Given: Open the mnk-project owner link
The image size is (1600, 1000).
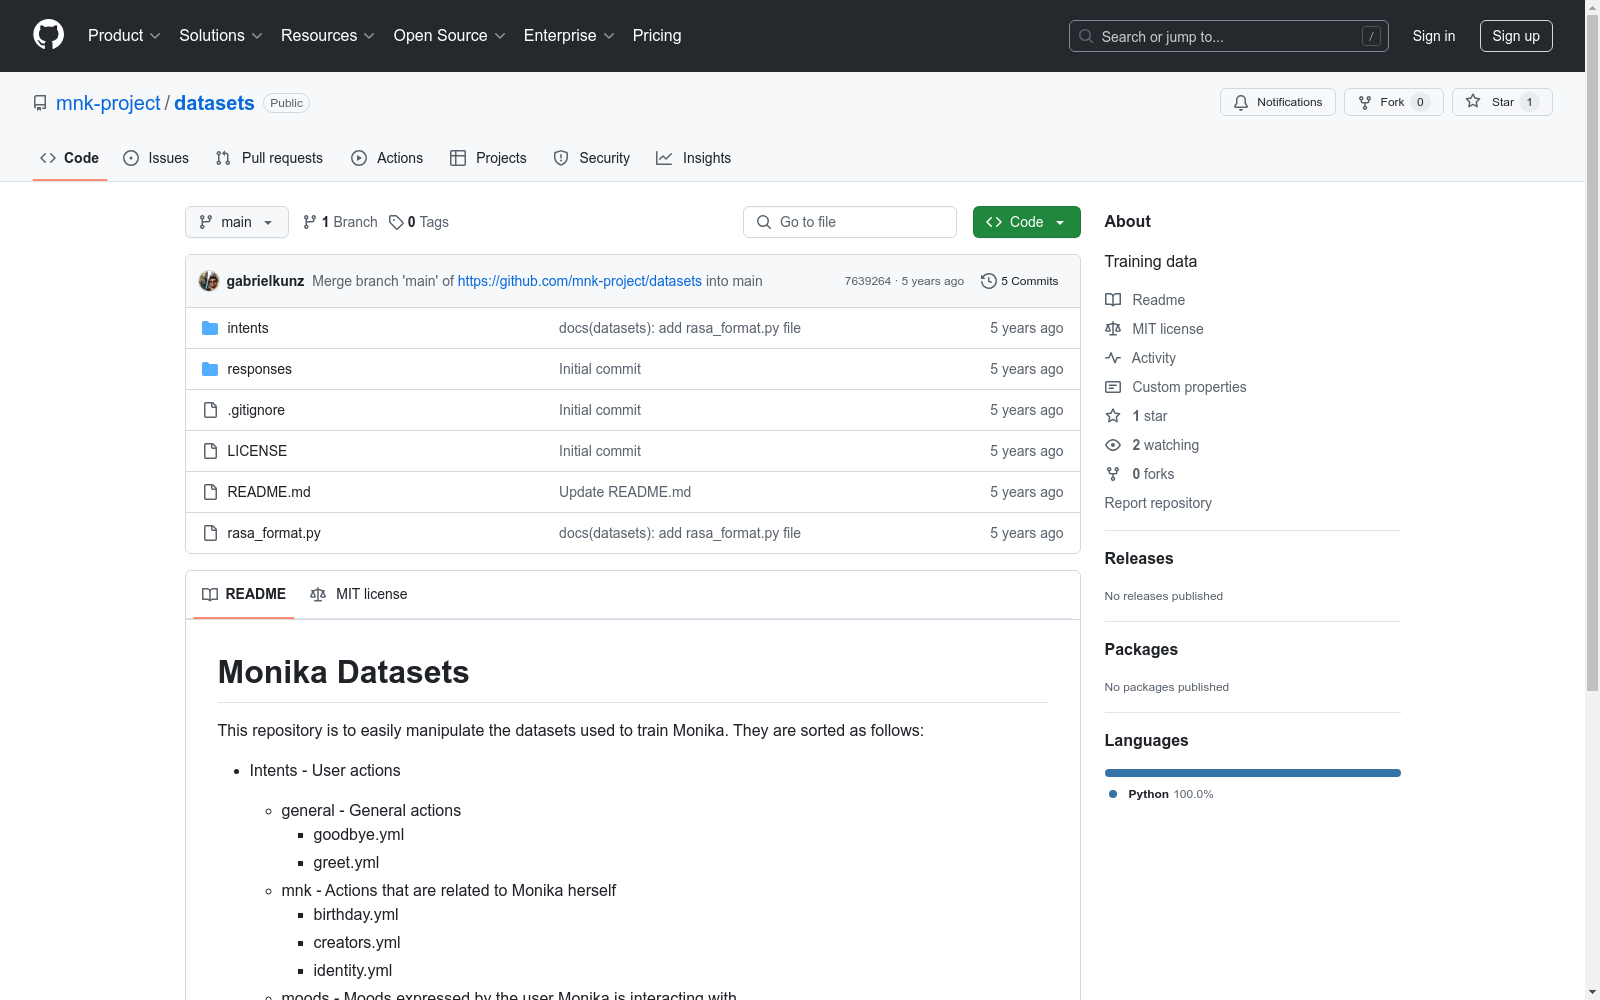Looking at the screenshot, I should click(x=108, y=103).
